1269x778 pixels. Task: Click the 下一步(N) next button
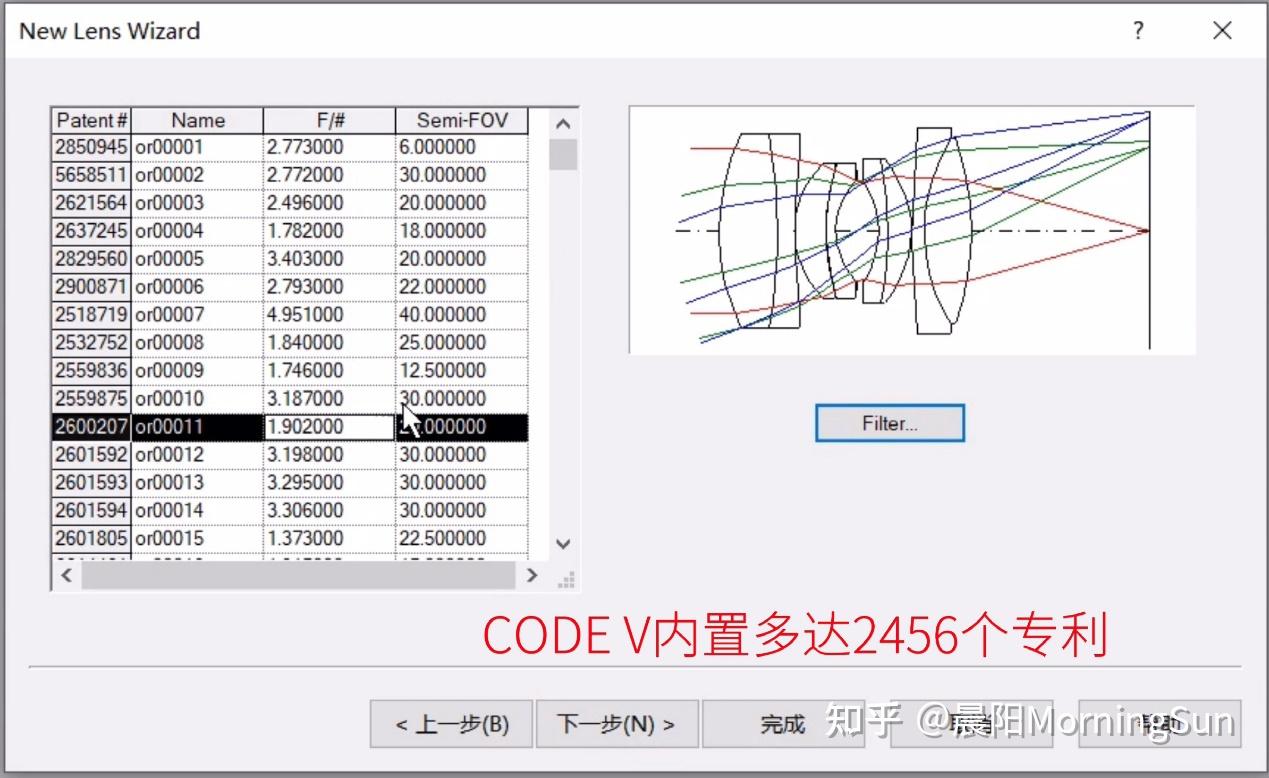(617, 723)
